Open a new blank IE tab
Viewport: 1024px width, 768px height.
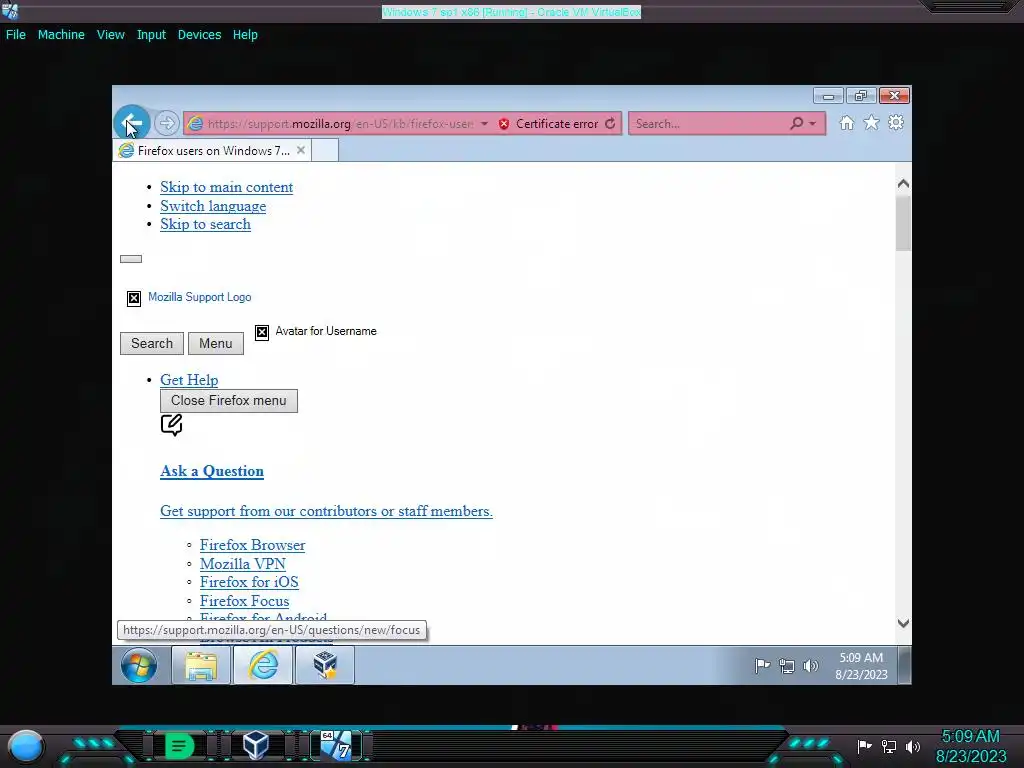click(325, 151)
